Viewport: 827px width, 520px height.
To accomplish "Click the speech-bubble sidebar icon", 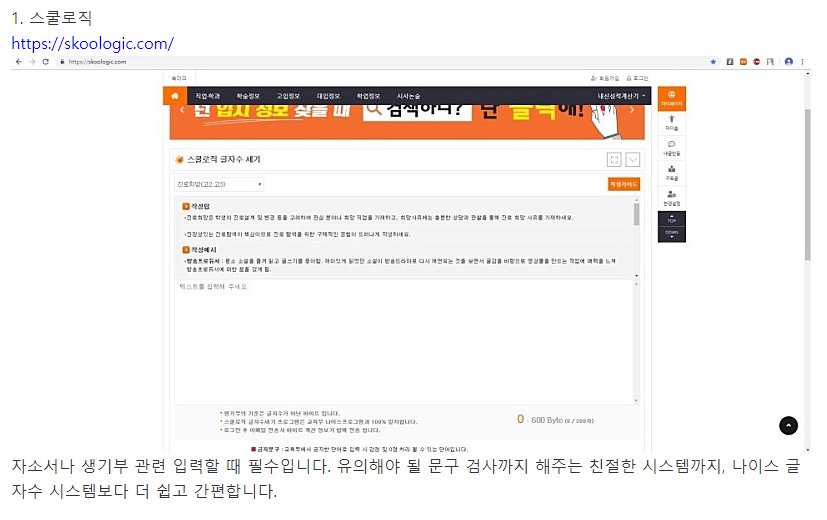I will click(x=671, y=148).
